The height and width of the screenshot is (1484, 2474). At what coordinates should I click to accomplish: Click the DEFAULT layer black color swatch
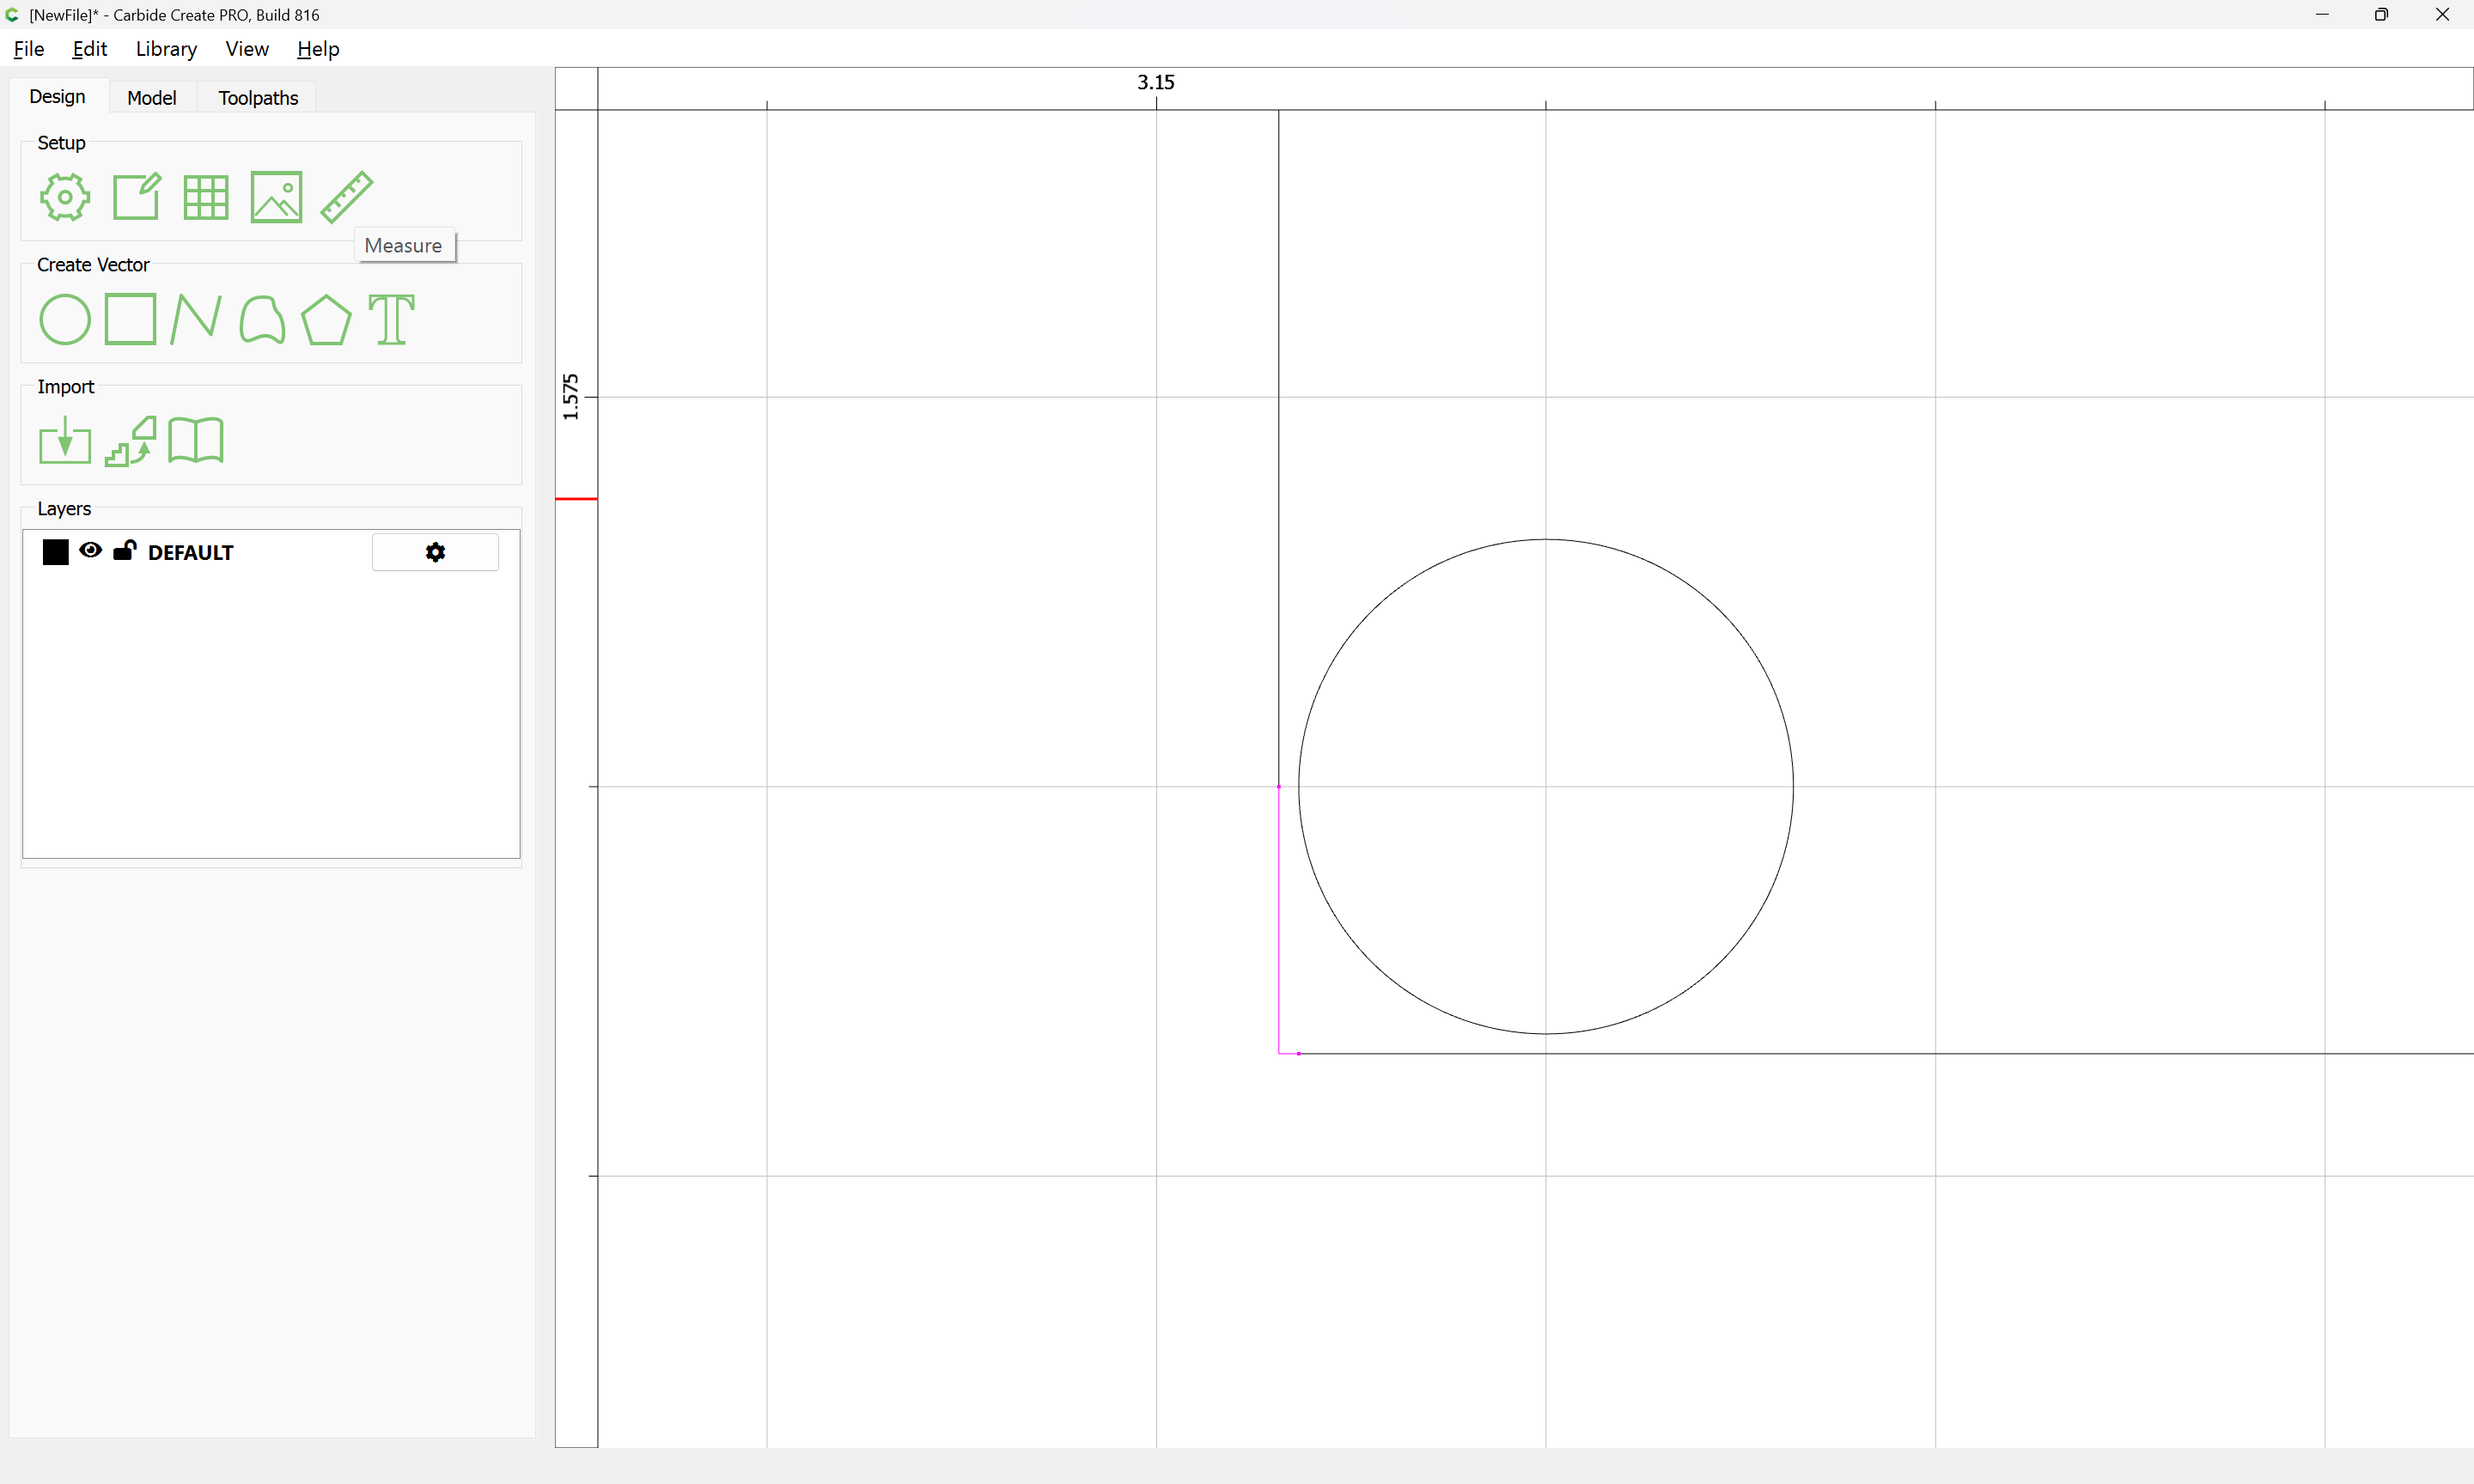(x=56, y=552)
